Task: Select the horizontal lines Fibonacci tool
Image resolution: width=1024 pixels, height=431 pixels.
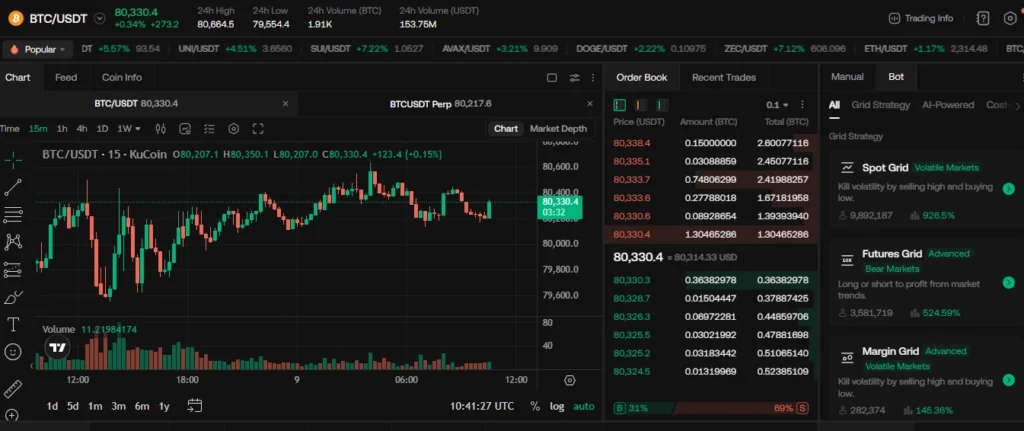Action: 12,214
